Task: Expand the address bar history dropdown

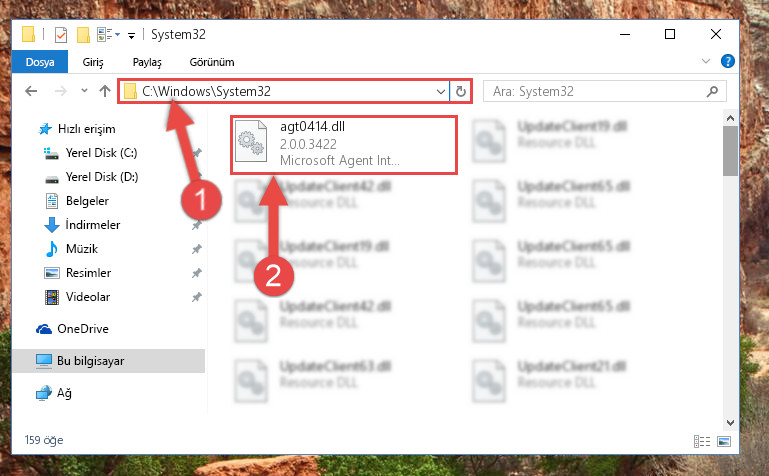Action: pos(440,91)
